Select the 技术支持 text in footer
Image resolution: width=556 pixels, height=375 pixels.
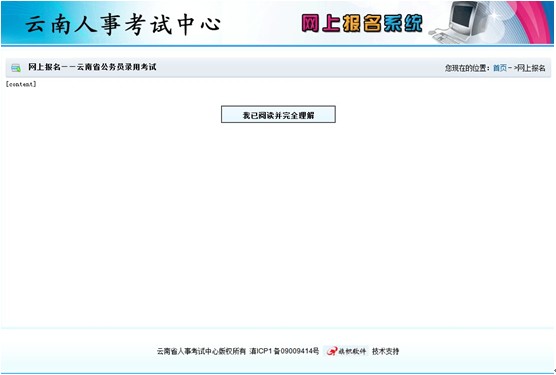(x=385, y=351)
